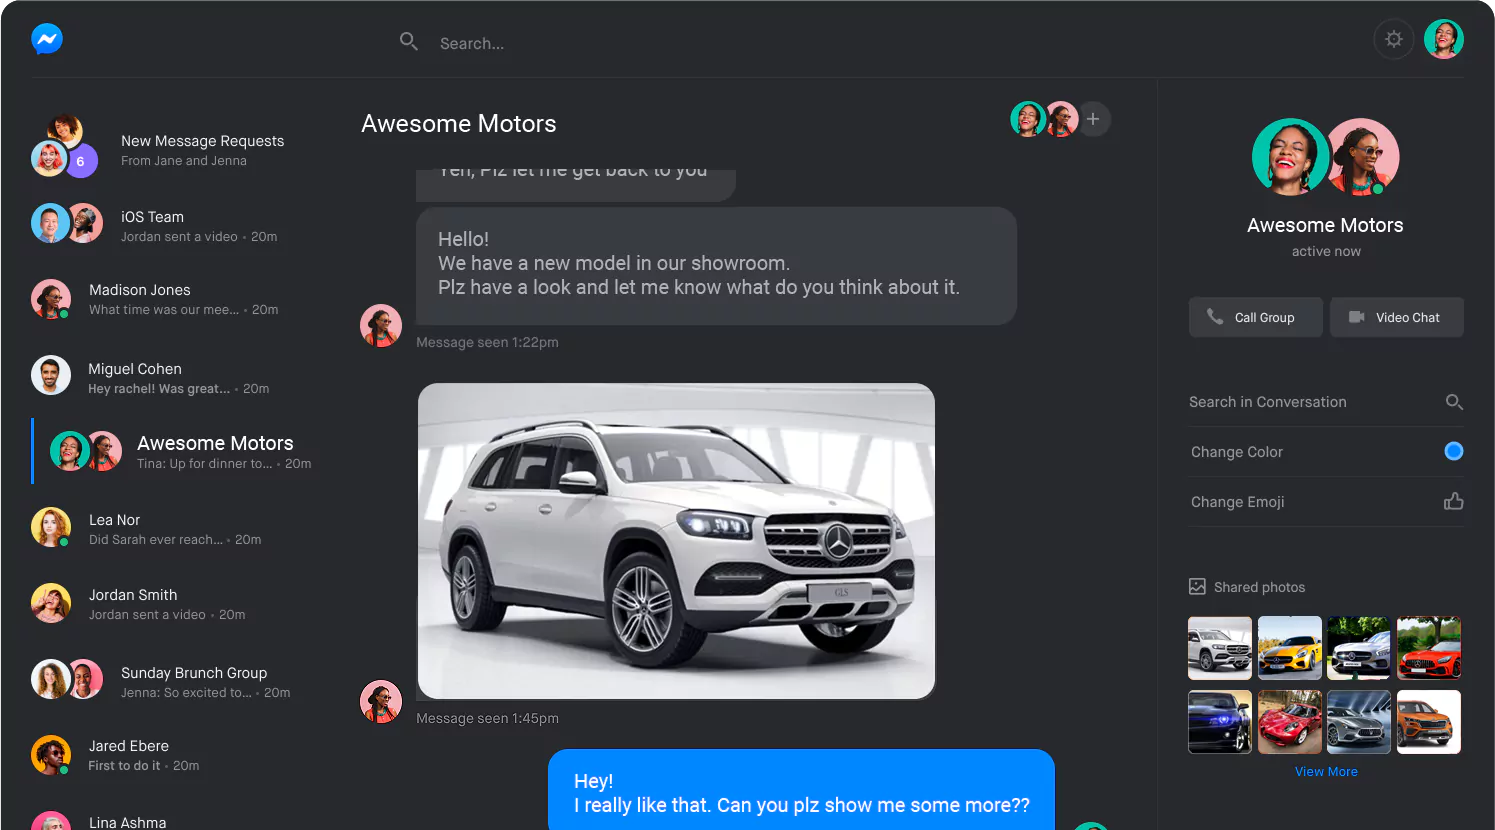This screenshot has height=830, width=1495.
Task: Click the Shared photos image icon
Action: [x=1197, y=587]
